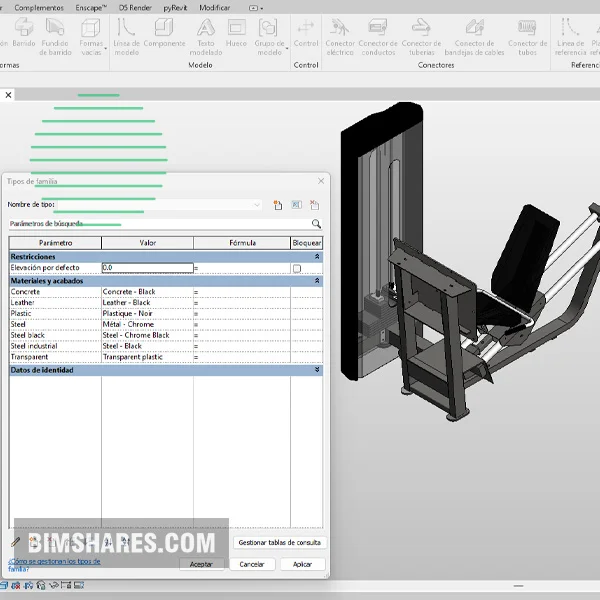
Task: Collapse the Materiales y acabados section
Action: tap(317, 281)
